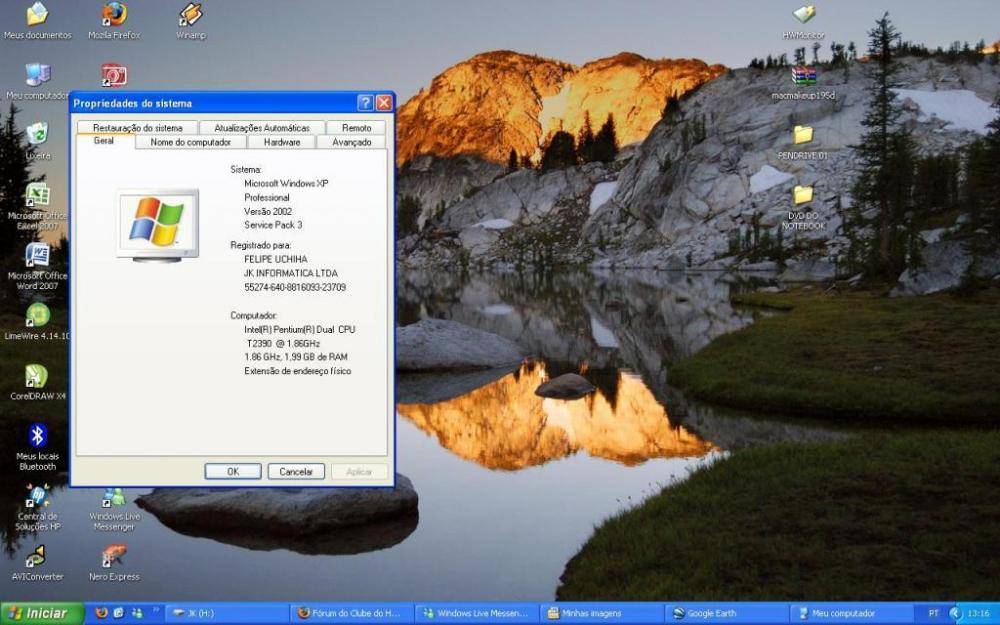
Task: Click the product ID 55274-640-8816093-23709
Action: pos(295,287)
